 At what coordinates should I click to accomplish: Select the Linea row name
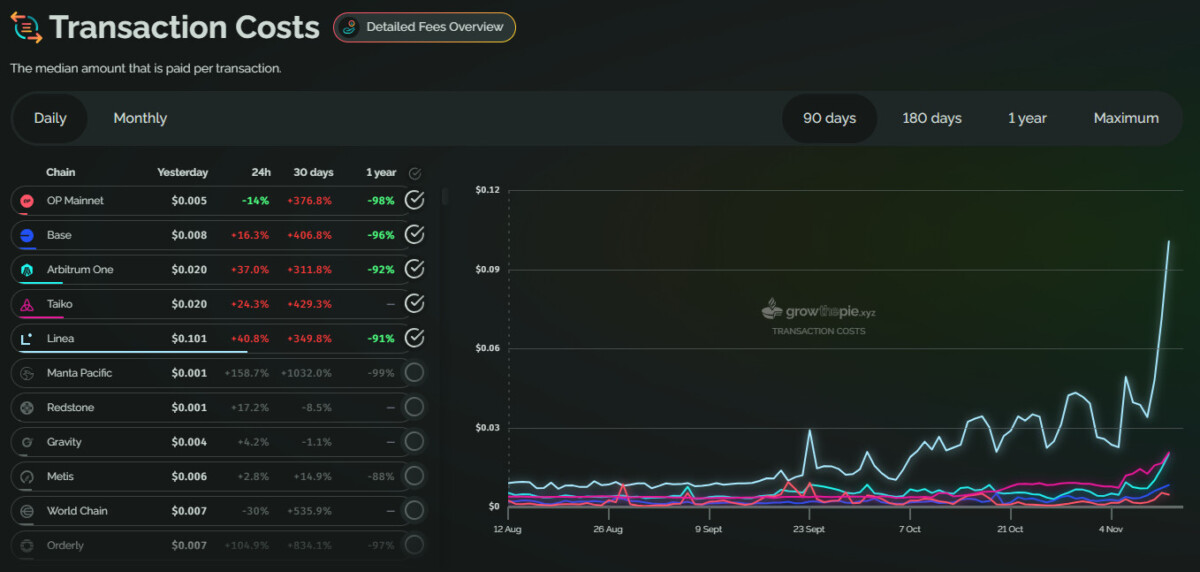(x=60, y=339)
